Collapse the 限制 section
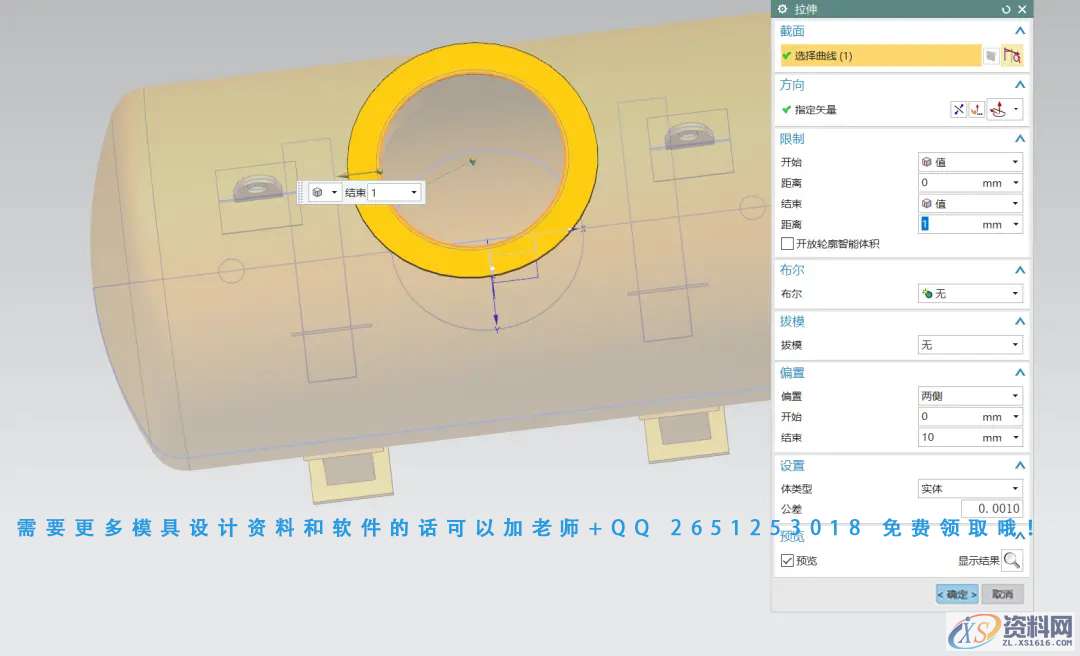Image resolution: width=1080 pixels, height=656 pixels. click(1019, 139)
